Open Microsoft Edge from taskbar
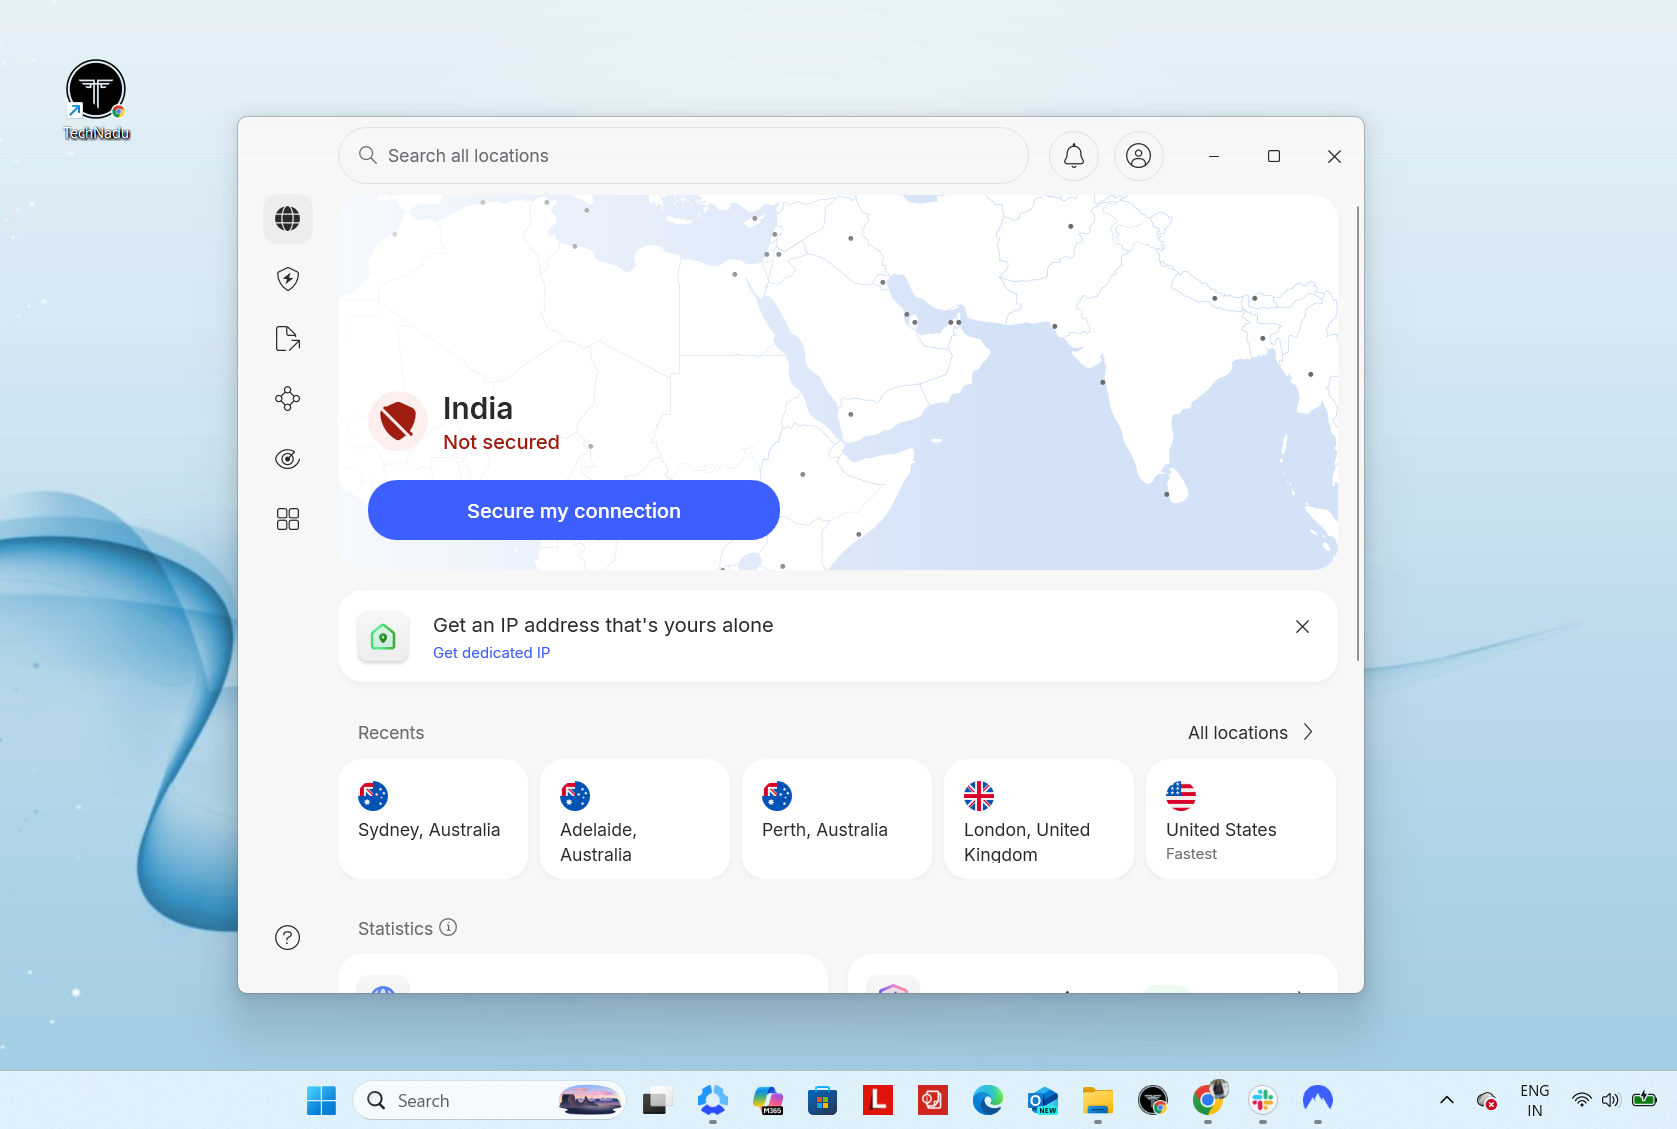The image size is (1677, 1129). click(988, 1100)
